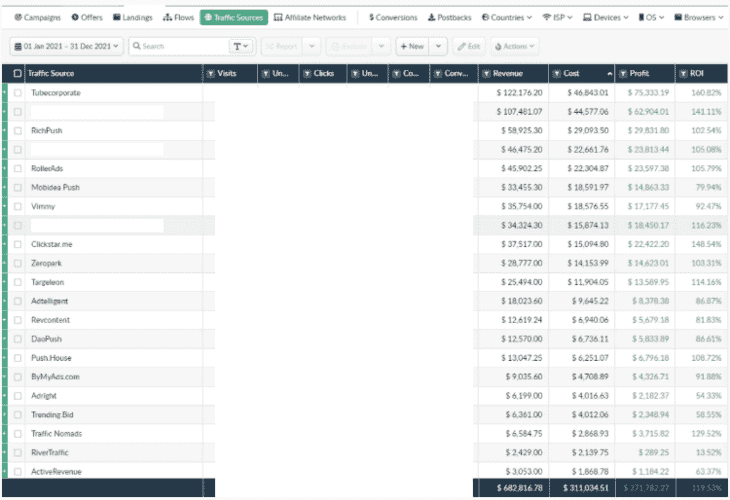Screen dimensions: 730x500
Task: Open the date range dropdown
Action: point(67,46)
